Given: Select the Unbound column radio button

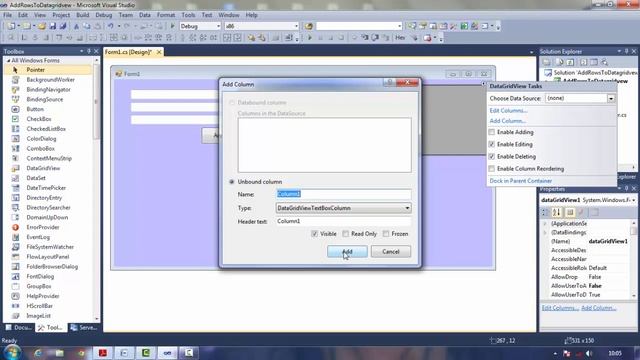Looking at the screenshot, I should (x=232, y=182).
